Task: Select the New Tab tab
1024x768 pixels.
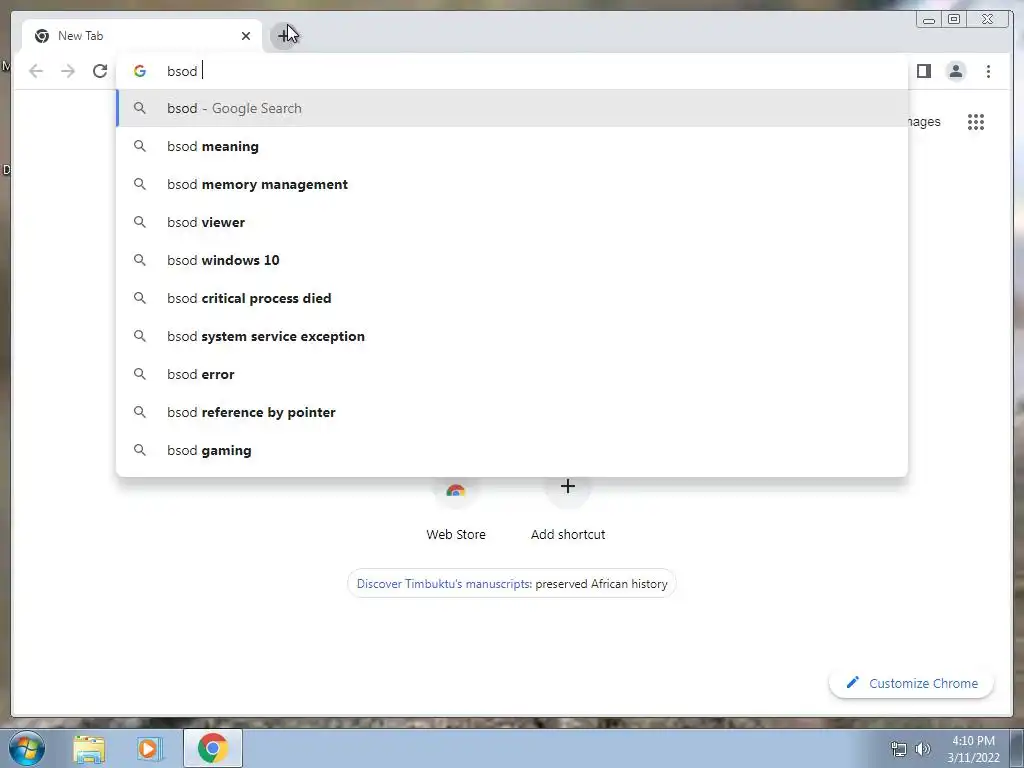Action: 142,36
